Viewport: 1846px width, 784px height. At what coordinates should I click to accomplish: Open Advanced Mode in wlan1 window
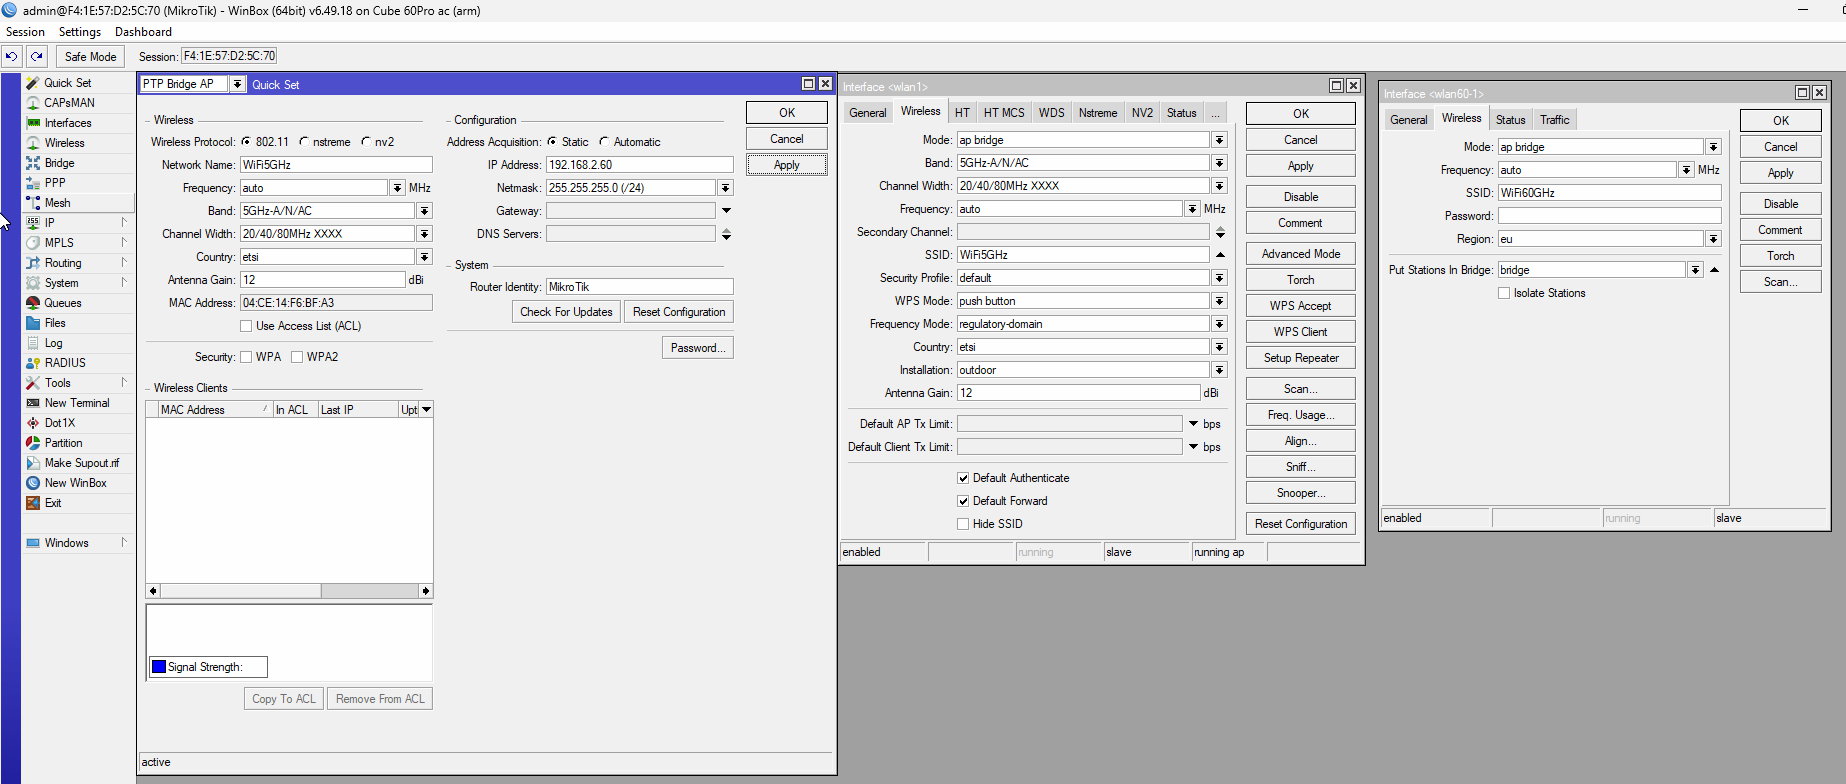pyautogui.click(x=1301, y=254)
